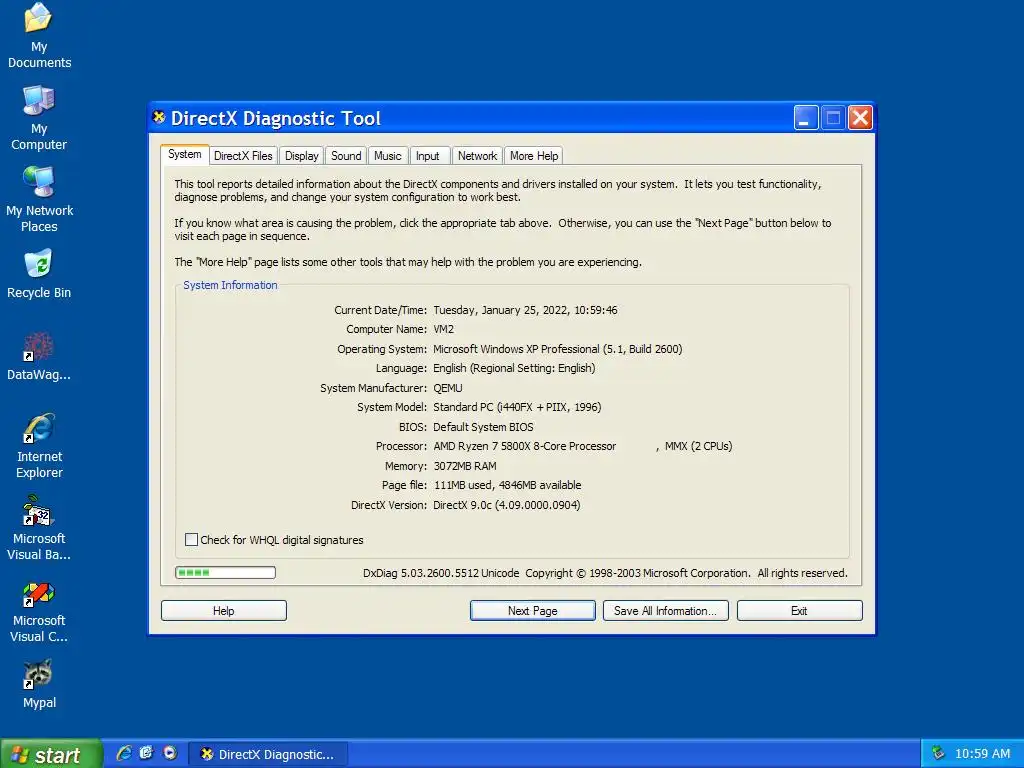This screenshot has height=768, width=1024.
Task: Open the Network tab
Action: pyautogui.click(x=477, y=156)
